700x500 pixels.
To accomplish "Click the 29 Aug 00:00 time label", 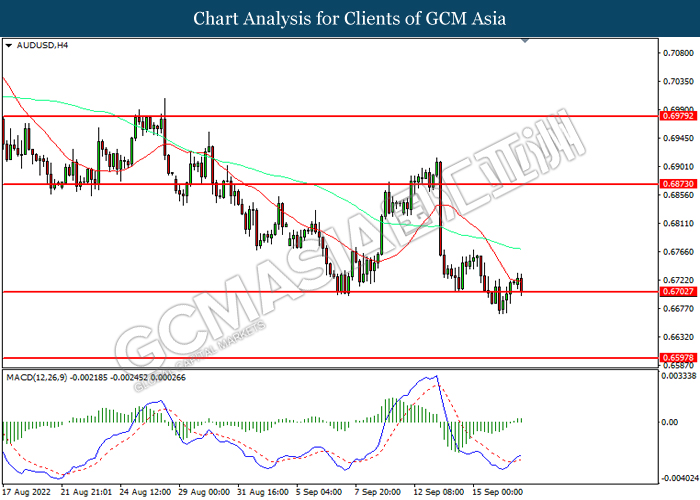I will pos(204,492).
